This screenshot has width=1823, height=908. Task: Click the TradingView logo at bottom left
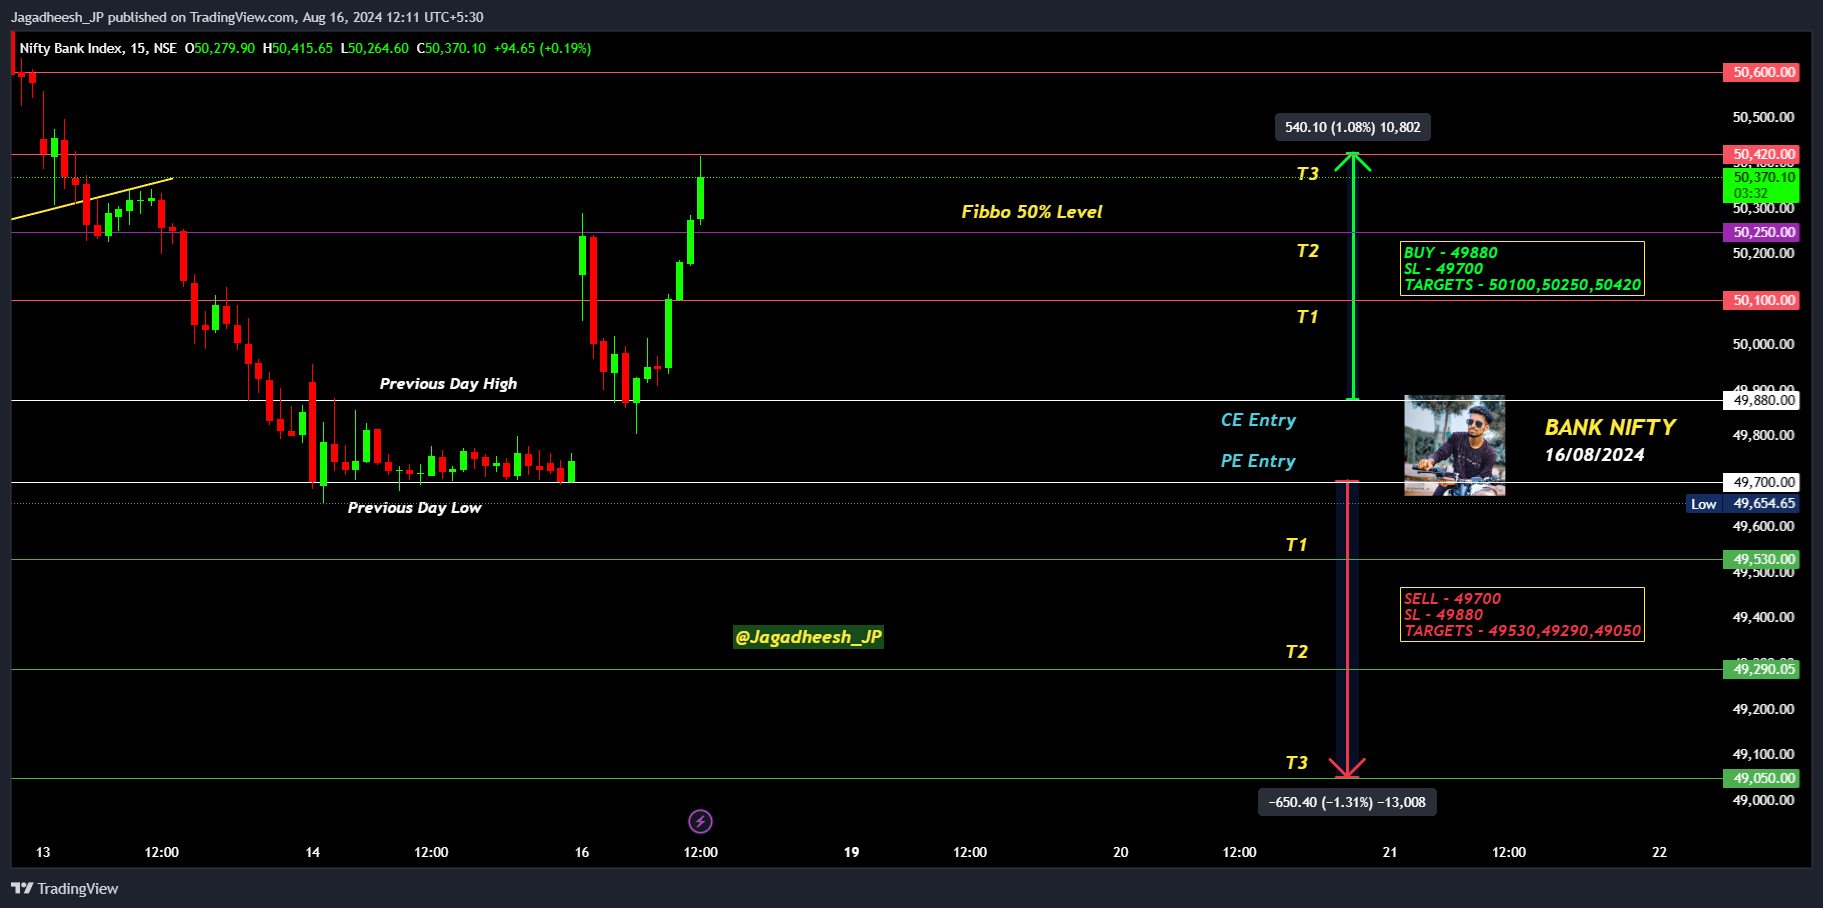pyautogui.click(x=65, y=889)
